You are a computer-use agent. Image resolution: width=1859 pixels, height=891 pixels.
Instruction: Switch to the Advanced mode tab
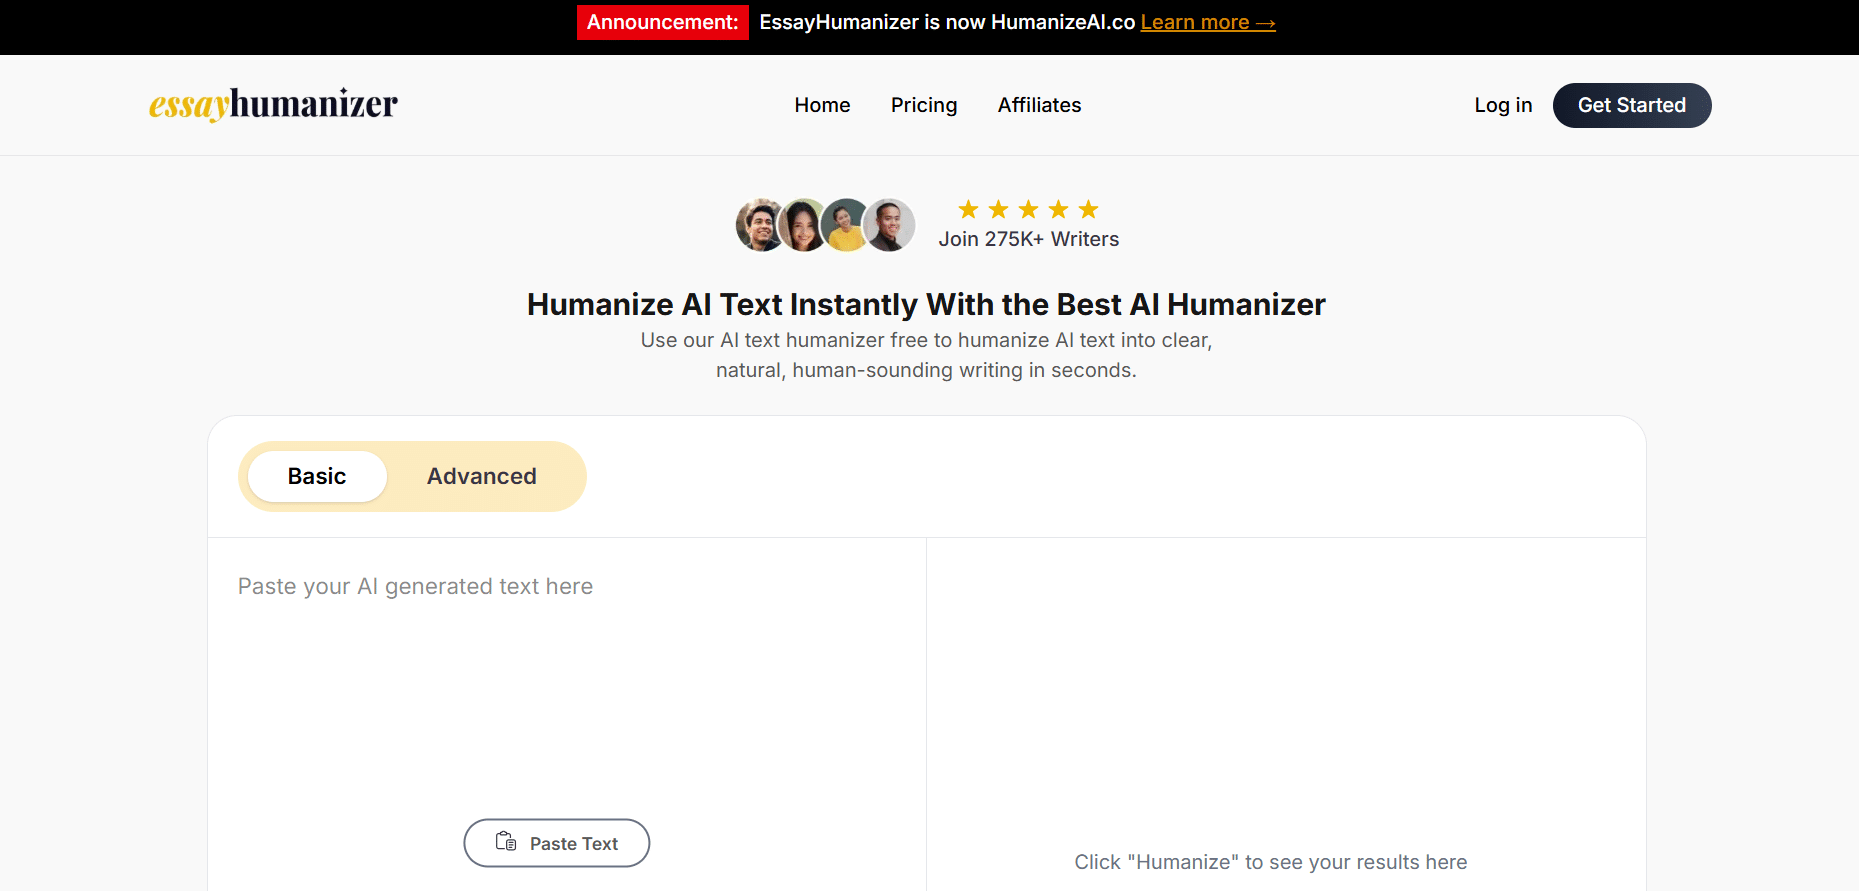point(482,476)
